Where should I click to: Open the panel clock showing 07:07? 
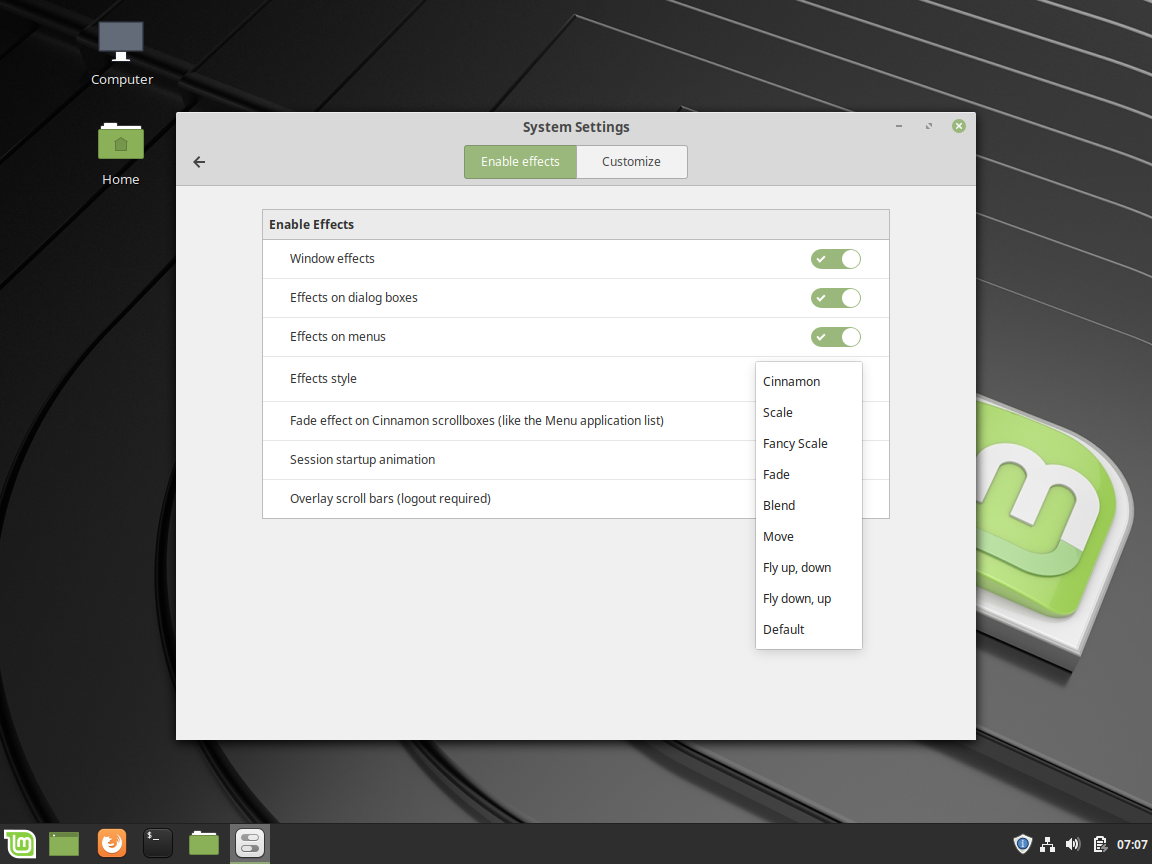tap(1131, 845)
